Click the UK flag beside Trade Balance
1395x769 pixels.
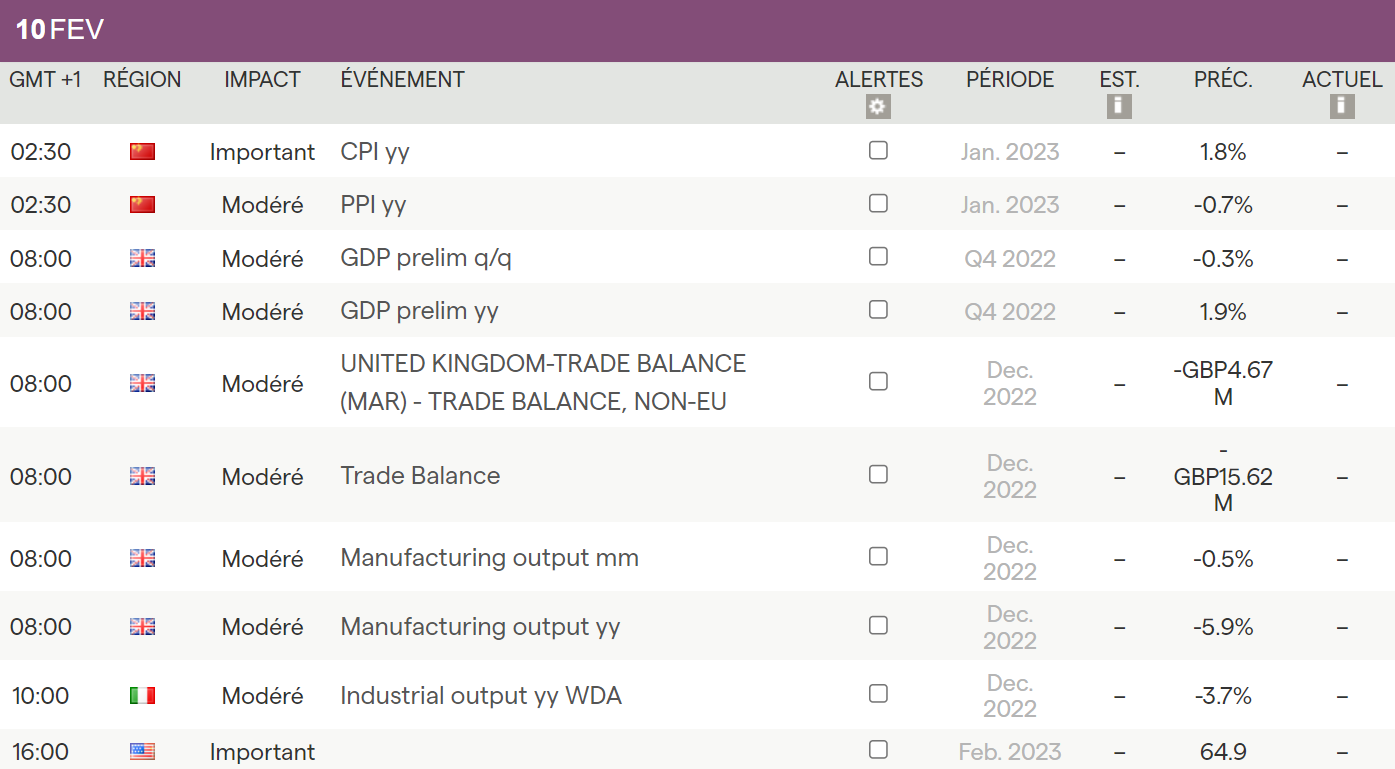pyautogui.click(x=143, y=476)
